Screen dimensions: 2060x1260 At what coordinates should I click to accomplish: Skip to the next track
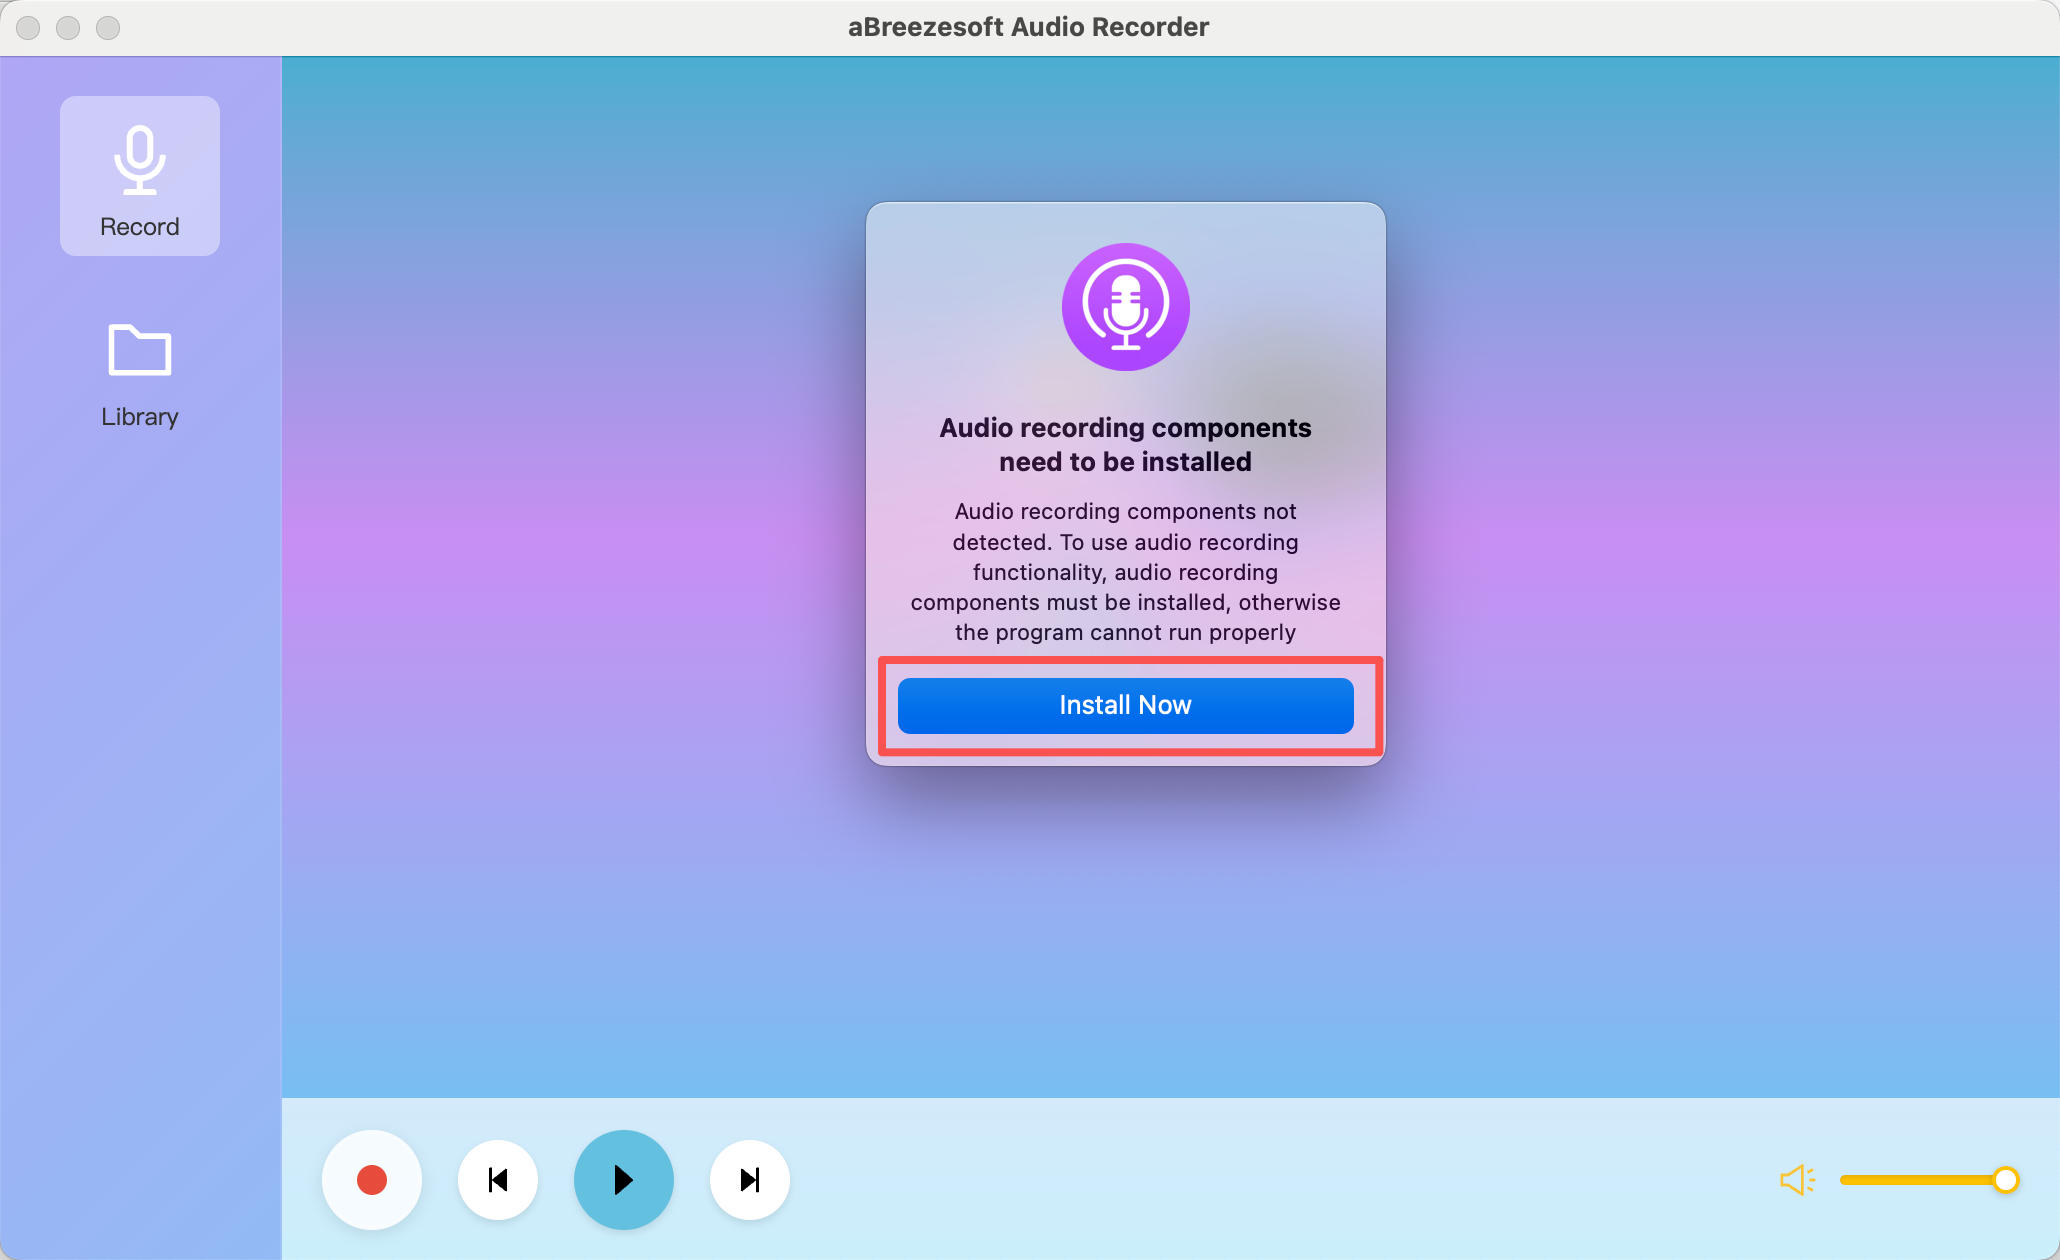coord(749,1180)
